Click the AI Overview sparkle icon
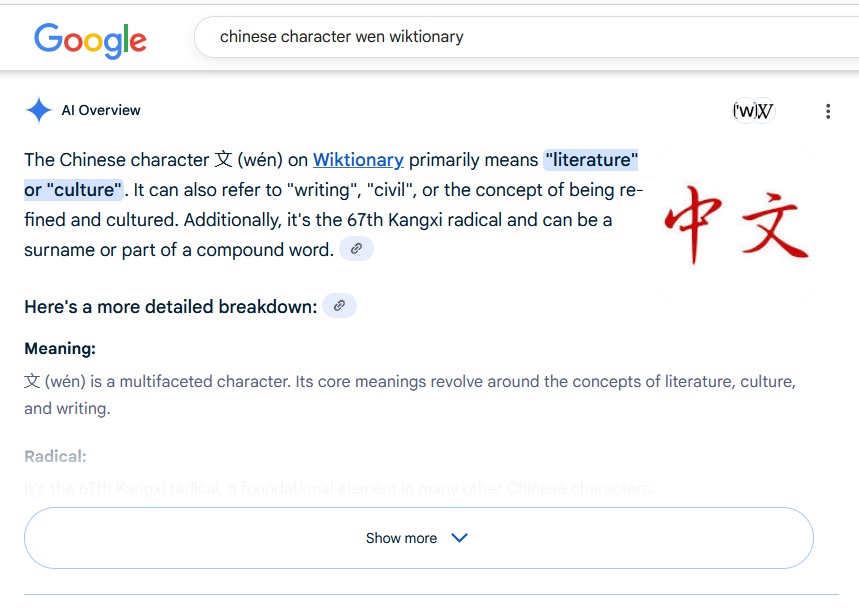The height and width of the screenshot is (609, 859). click(x=39, y=110)
